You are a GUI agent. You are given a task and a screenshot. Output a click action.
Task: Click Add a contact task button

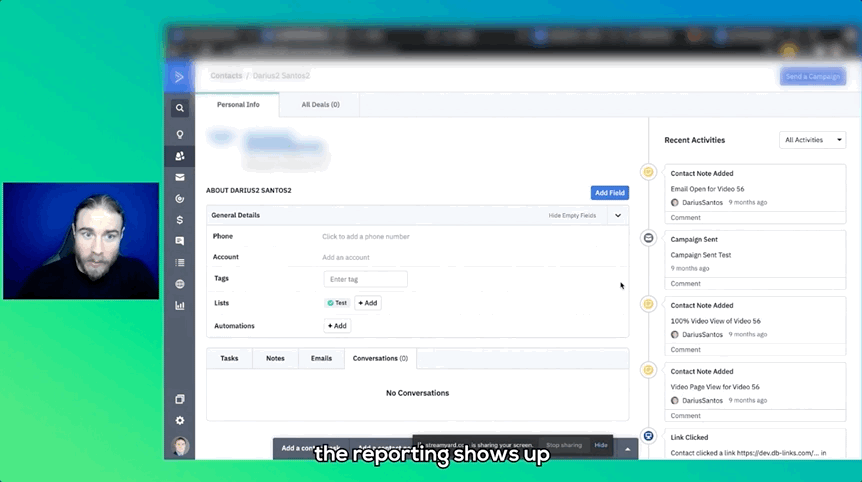(x=311, y=448)
